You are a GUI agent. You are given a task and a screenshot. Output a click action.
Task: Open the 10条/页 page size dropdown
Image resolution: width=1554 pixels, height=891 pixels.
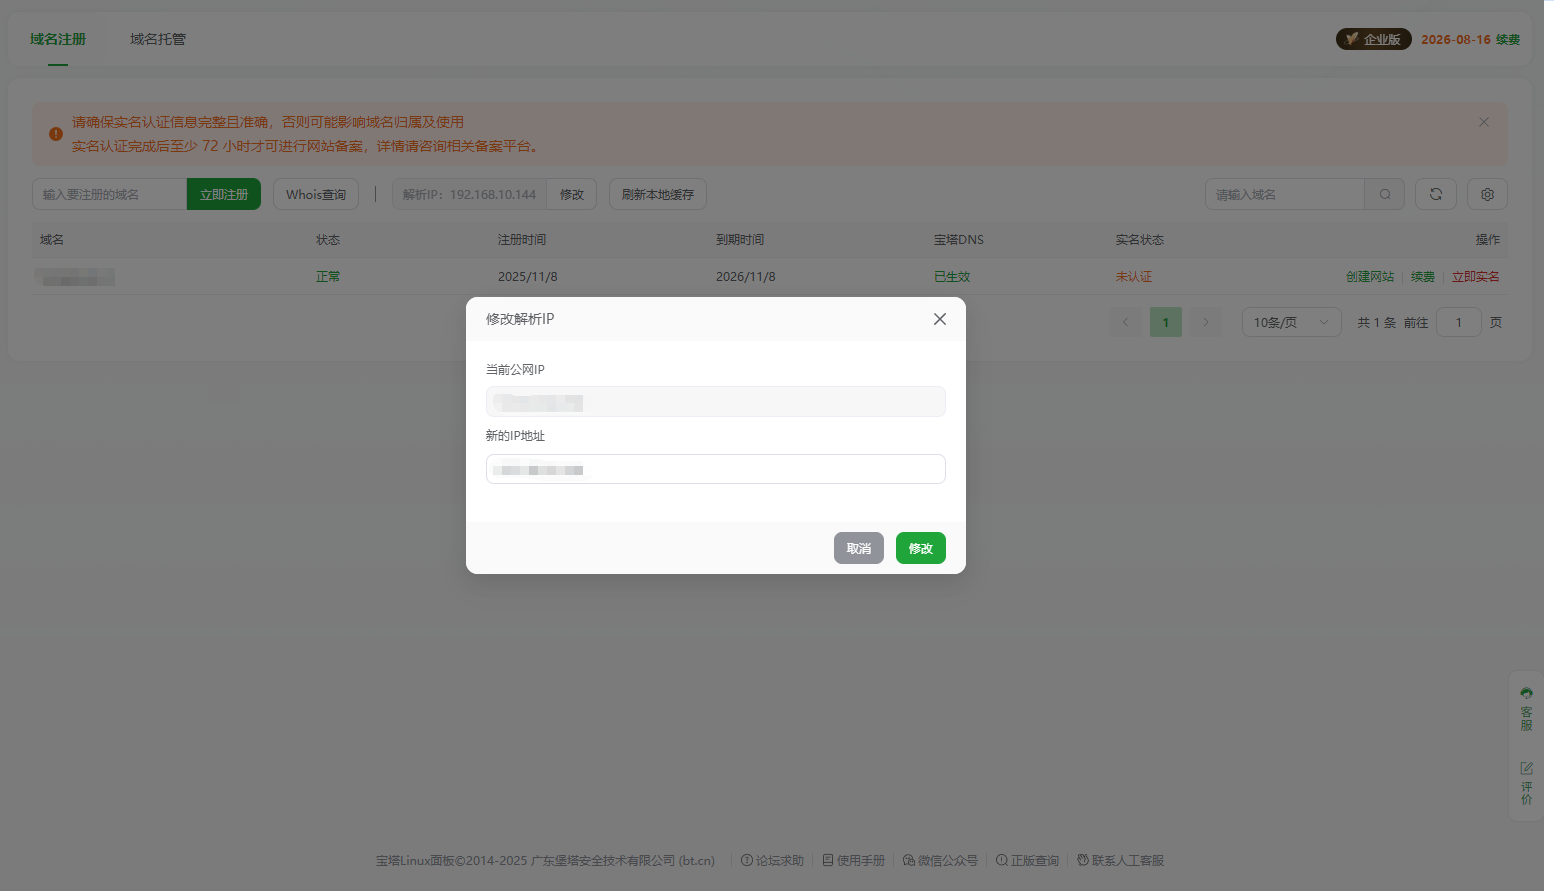1291,321
